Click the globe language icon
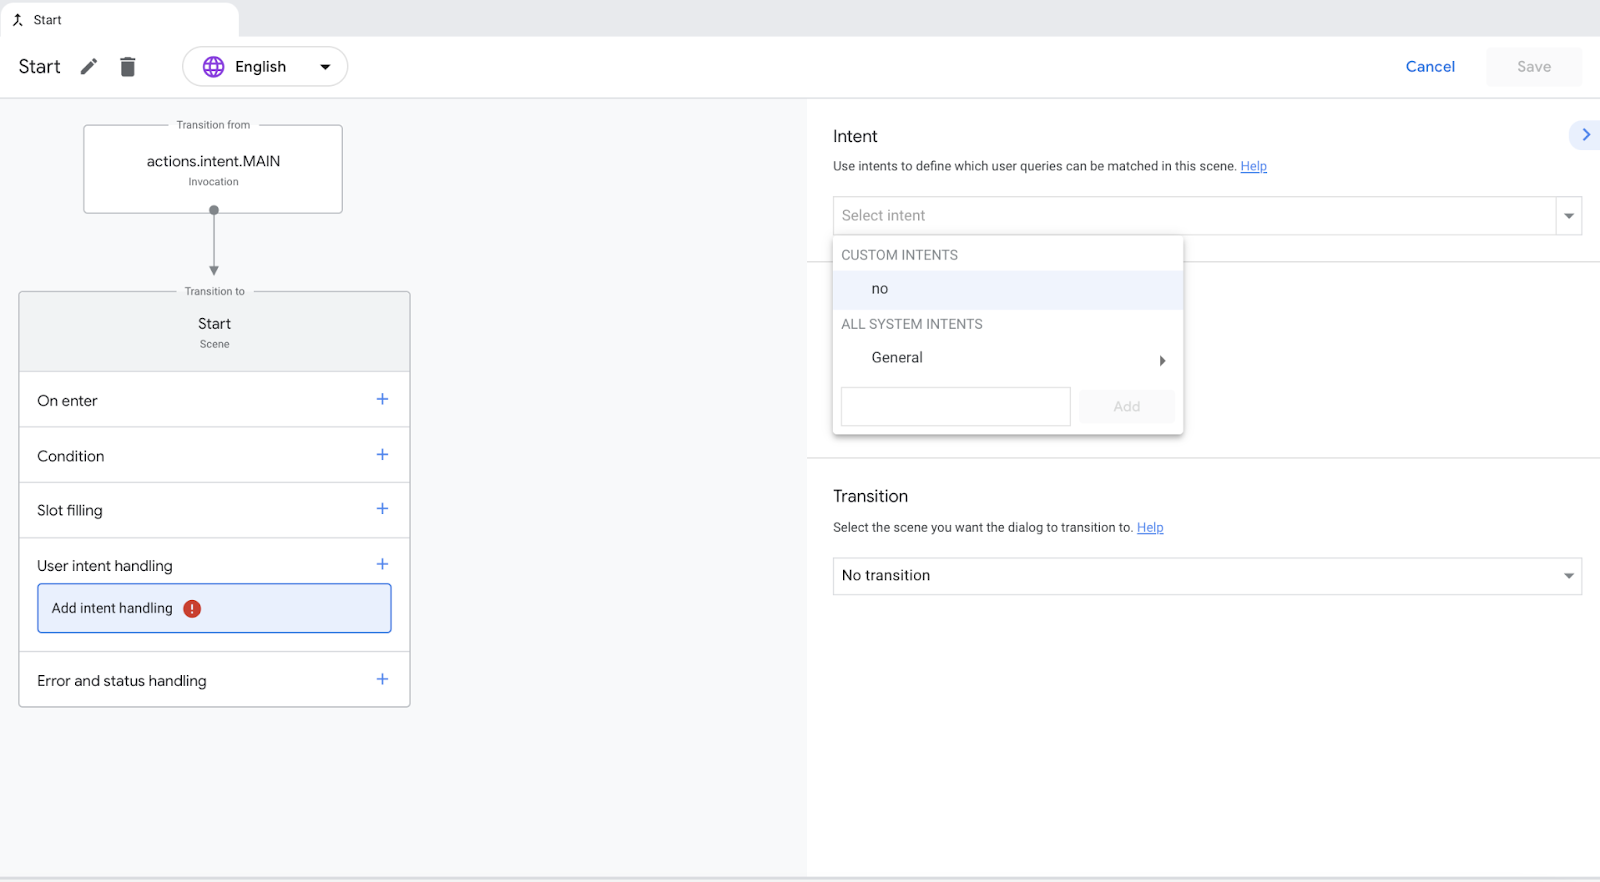Image resolution: width=1600 pixels, height=882 pixels. (214, 67)
